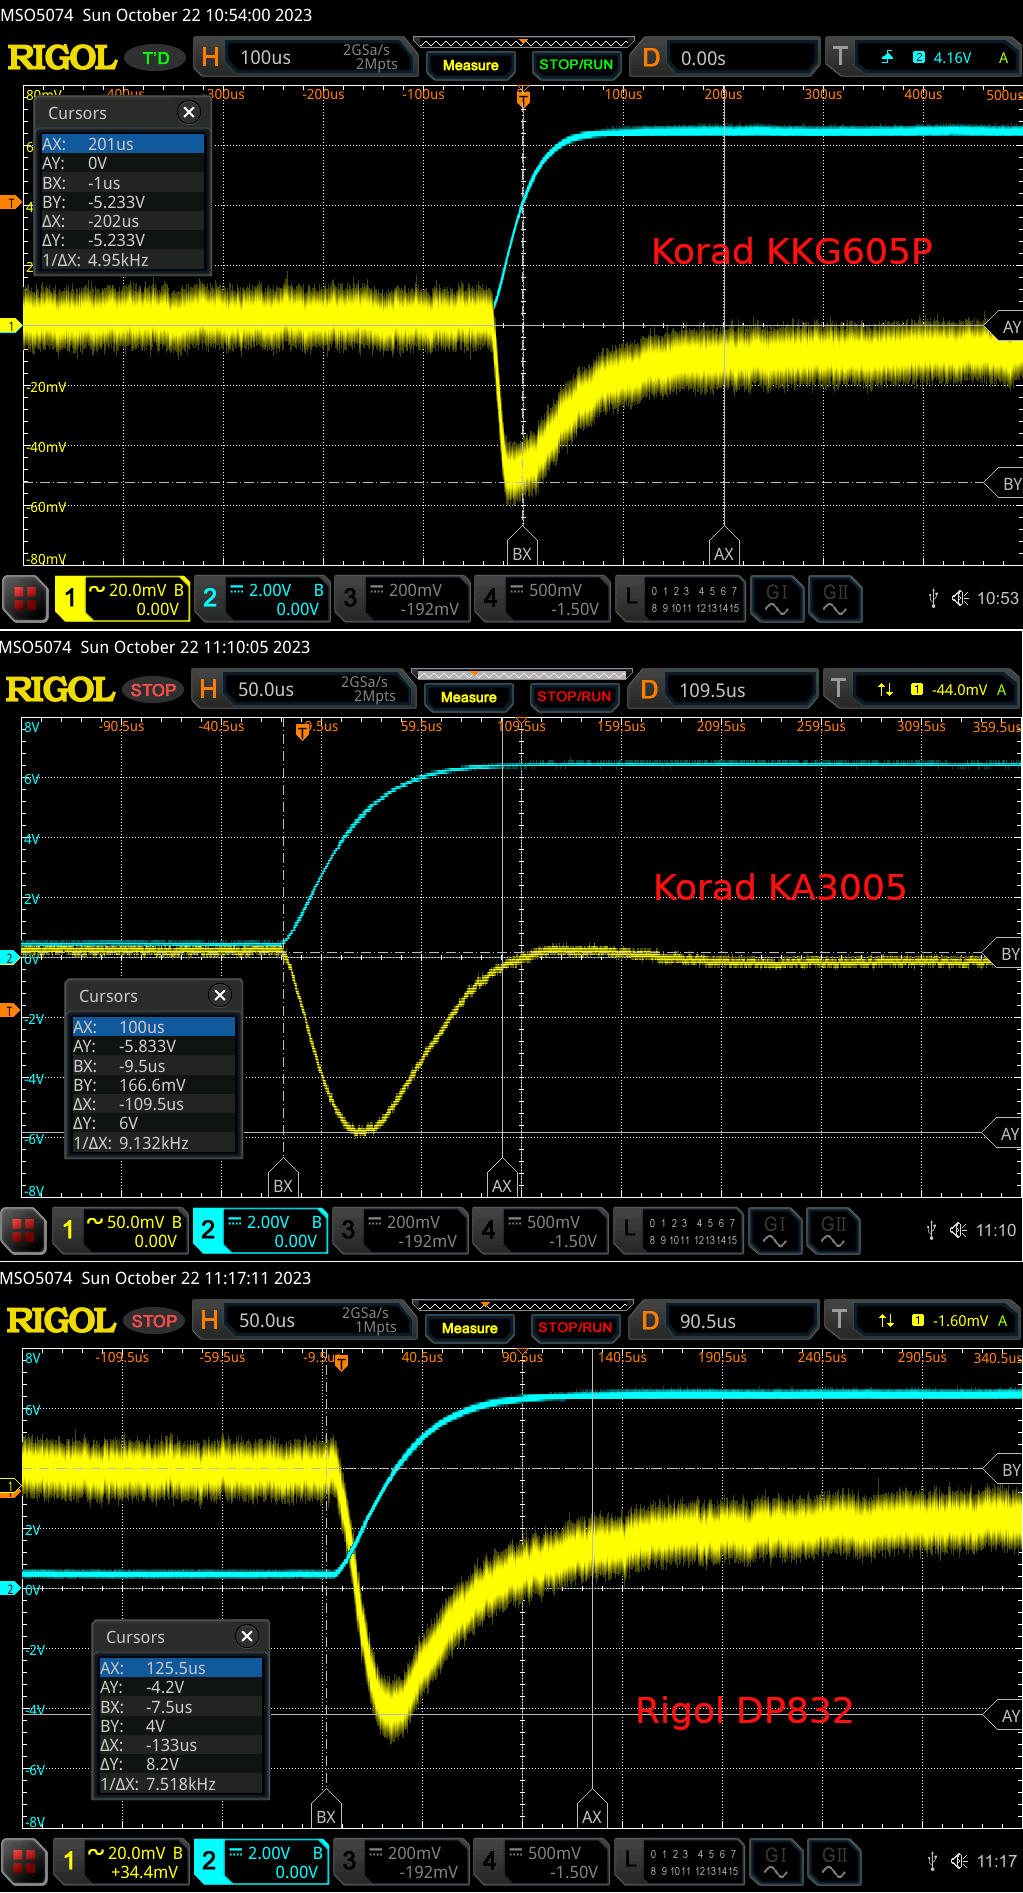This screenshot has width=1023, height=1893.
Task: Select AX: 201us cursor row
Action: [x=123, y=144]
